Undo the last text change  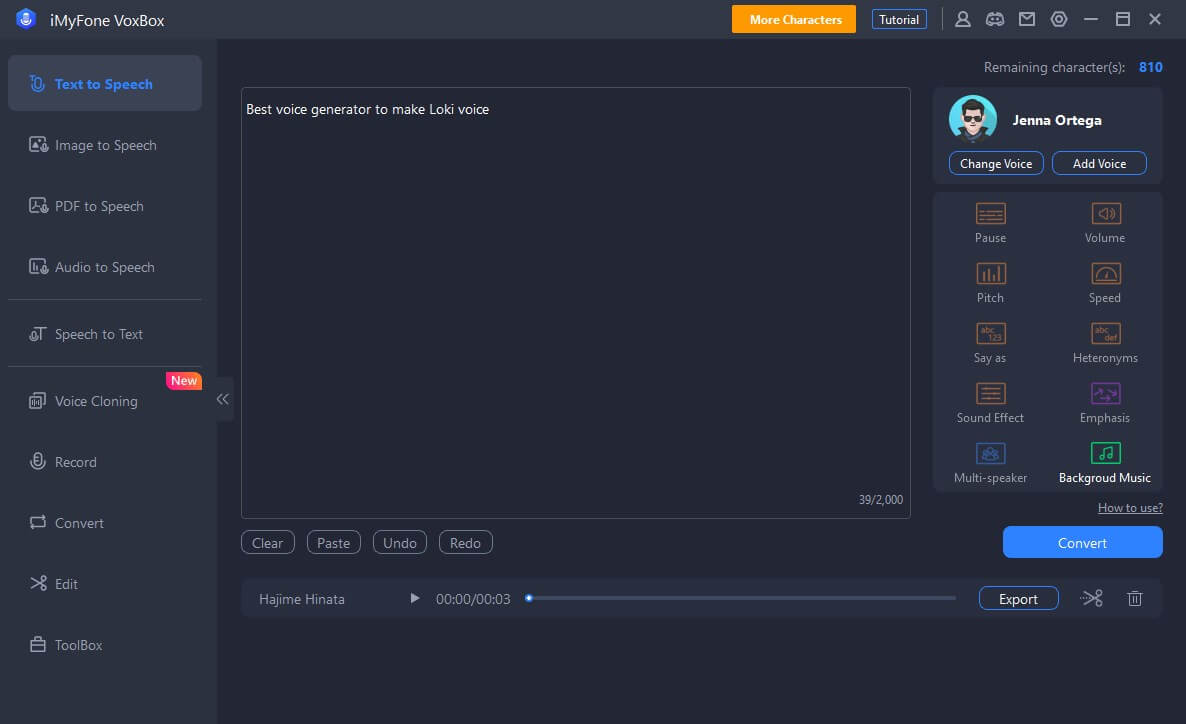click(399, 542)
